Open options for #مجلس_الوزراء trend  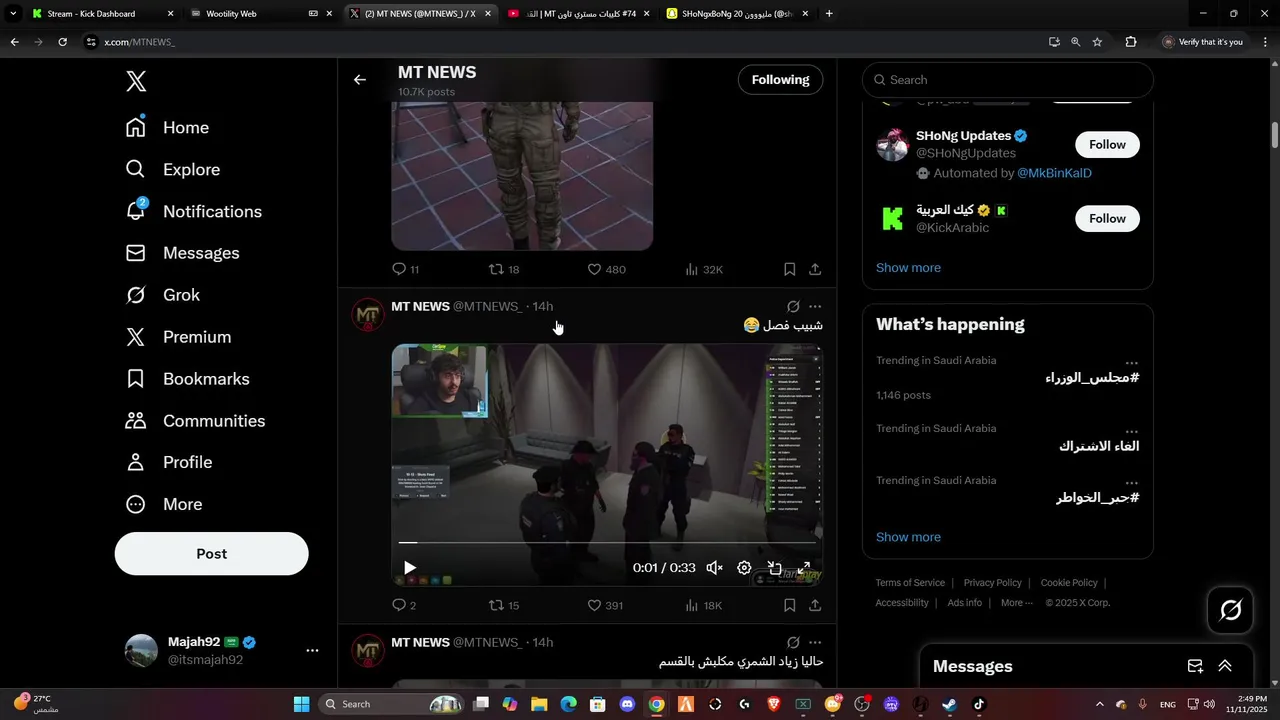tap(1131, 362)
